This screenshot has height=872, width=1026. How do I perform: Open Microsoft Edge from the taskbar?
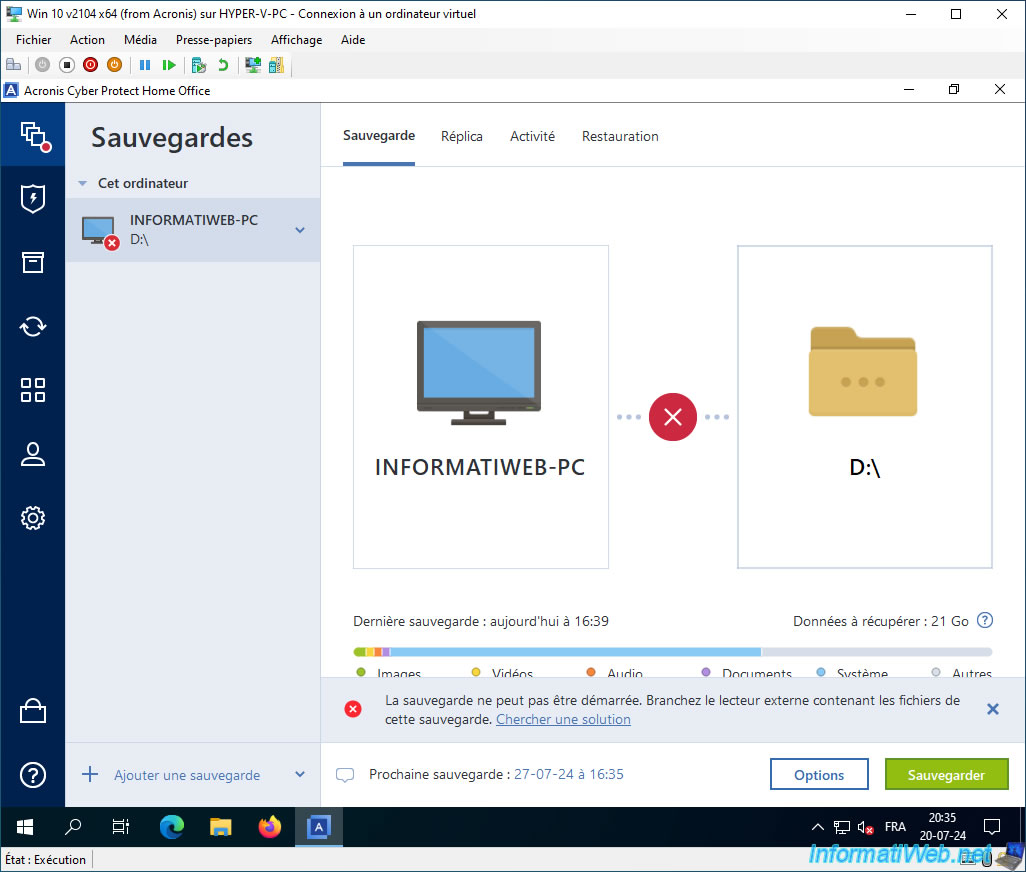pos(171,827)
